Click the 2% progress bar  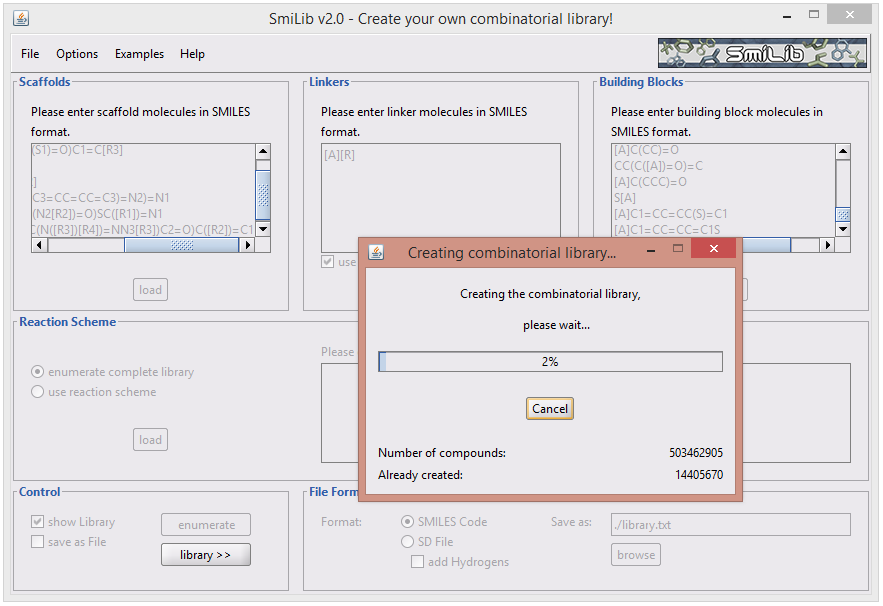tap(550, 362)
